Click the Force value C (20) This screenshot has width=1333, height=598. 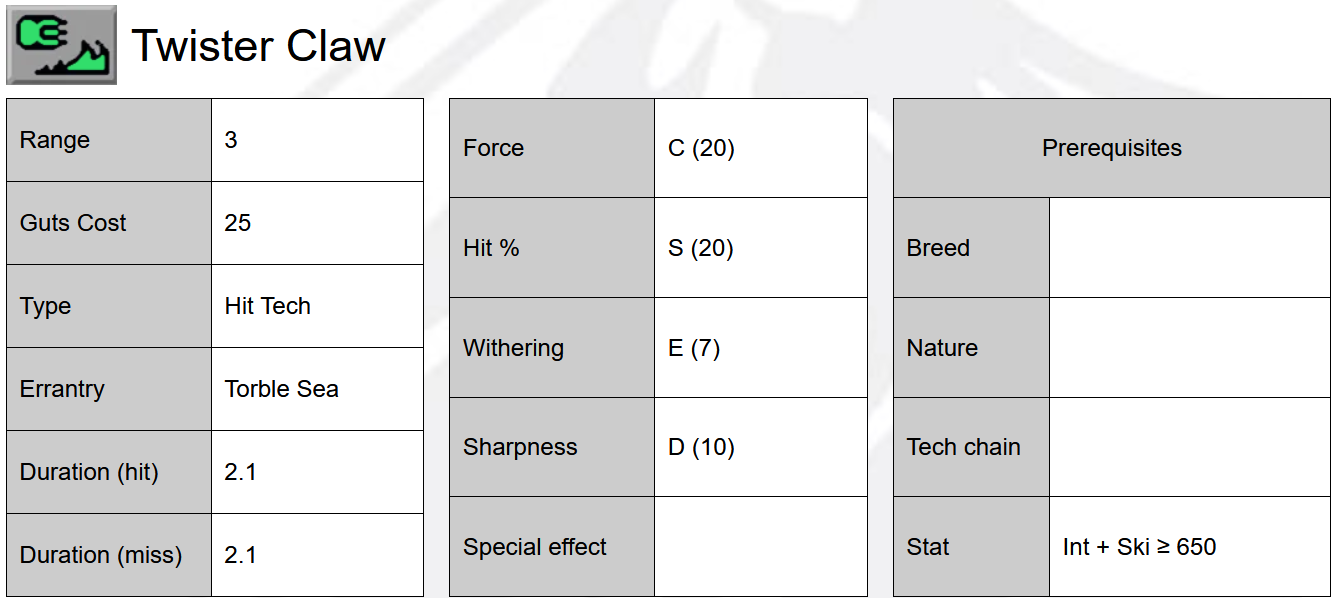760,148
